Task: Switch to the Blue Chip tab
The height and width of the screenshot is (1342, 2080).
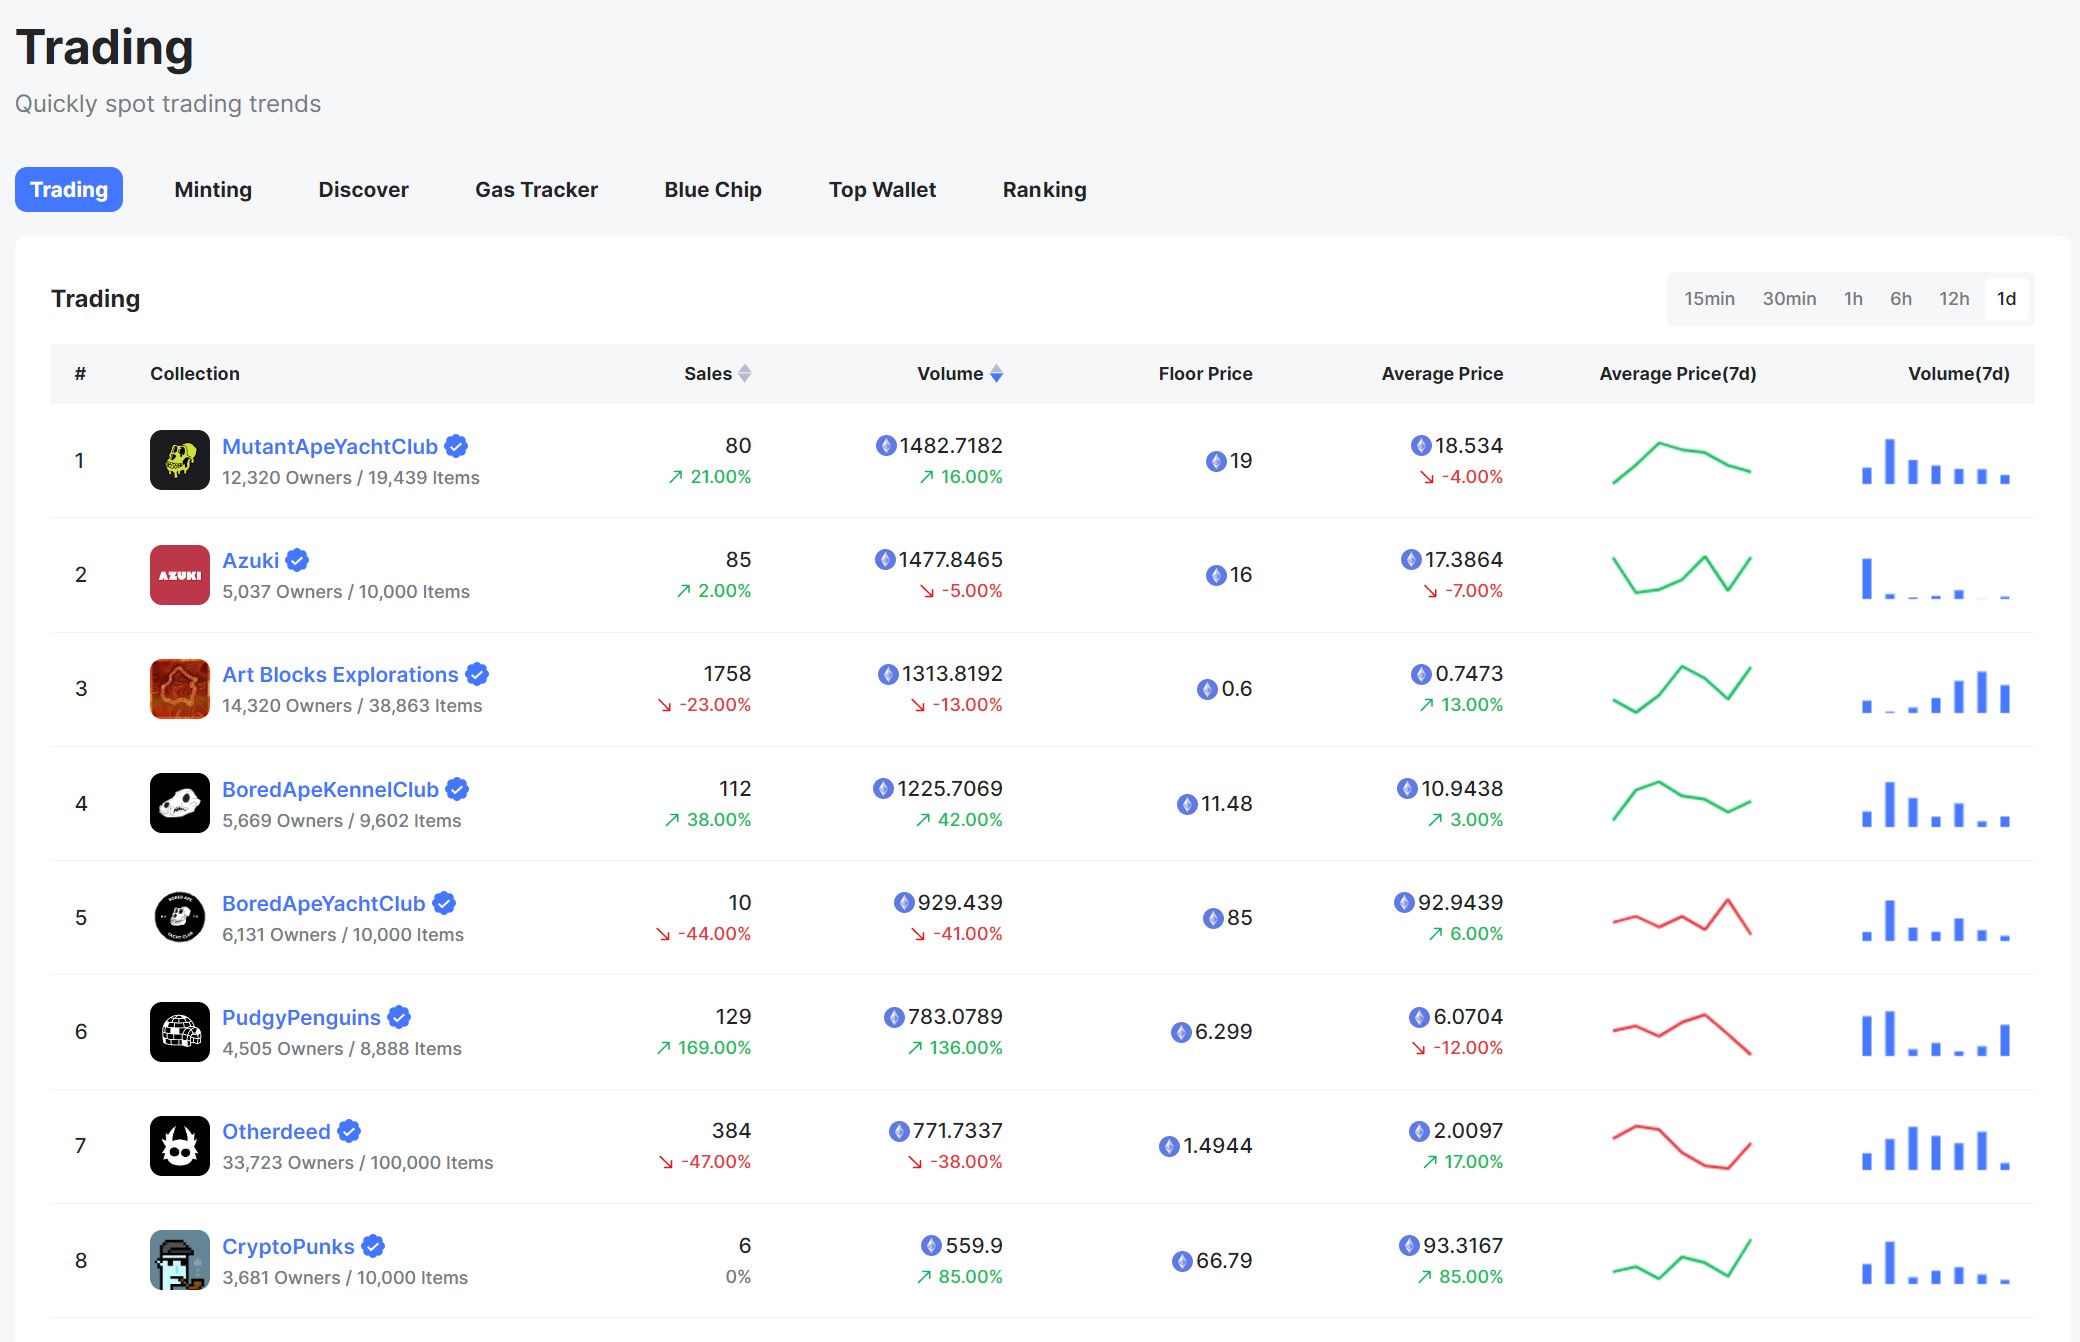Action: point(713,188)
